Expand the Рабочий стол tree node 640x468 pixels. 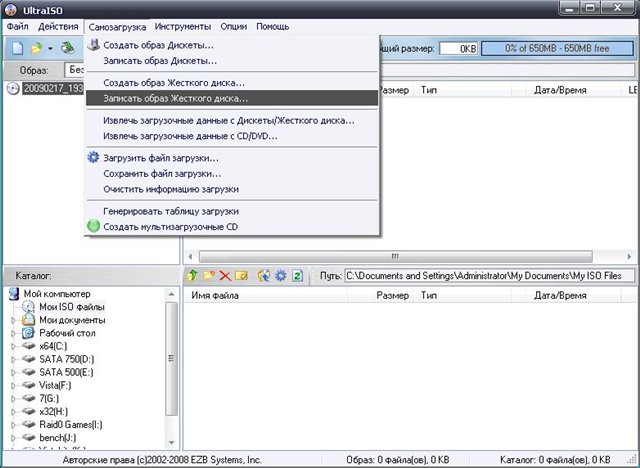coord(13,333)
